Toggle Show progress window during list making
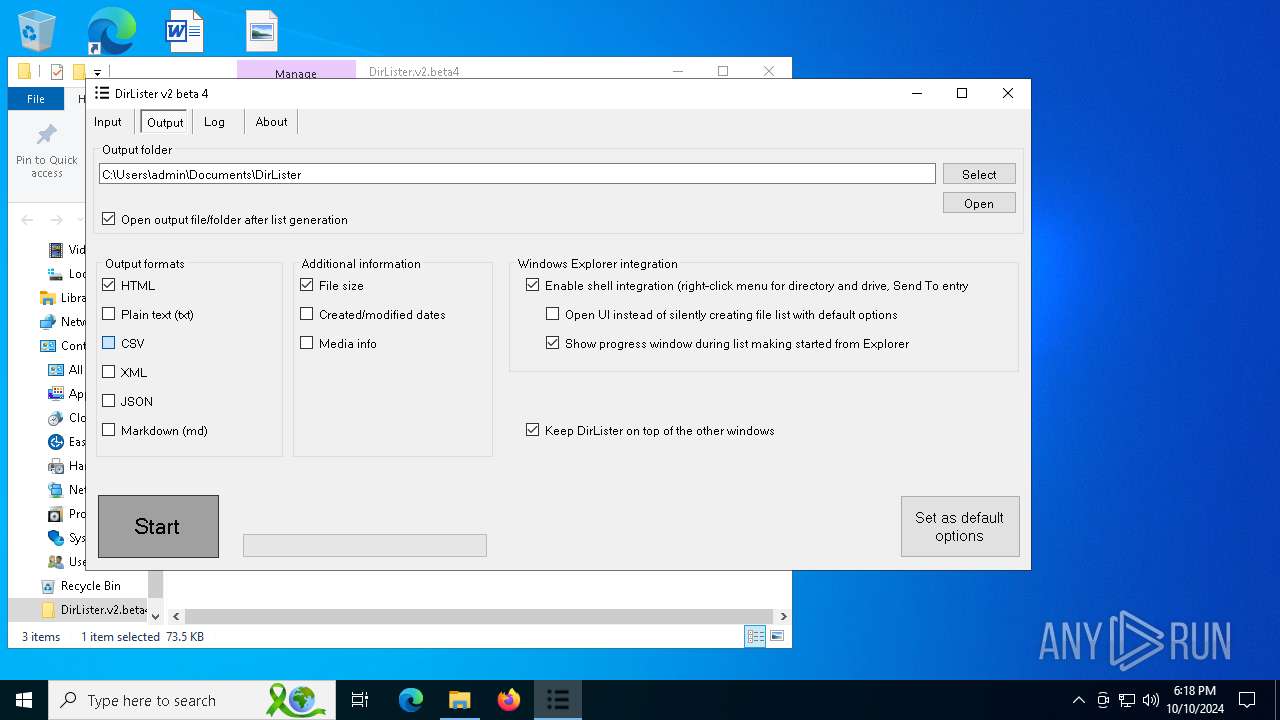 [553, 343]
